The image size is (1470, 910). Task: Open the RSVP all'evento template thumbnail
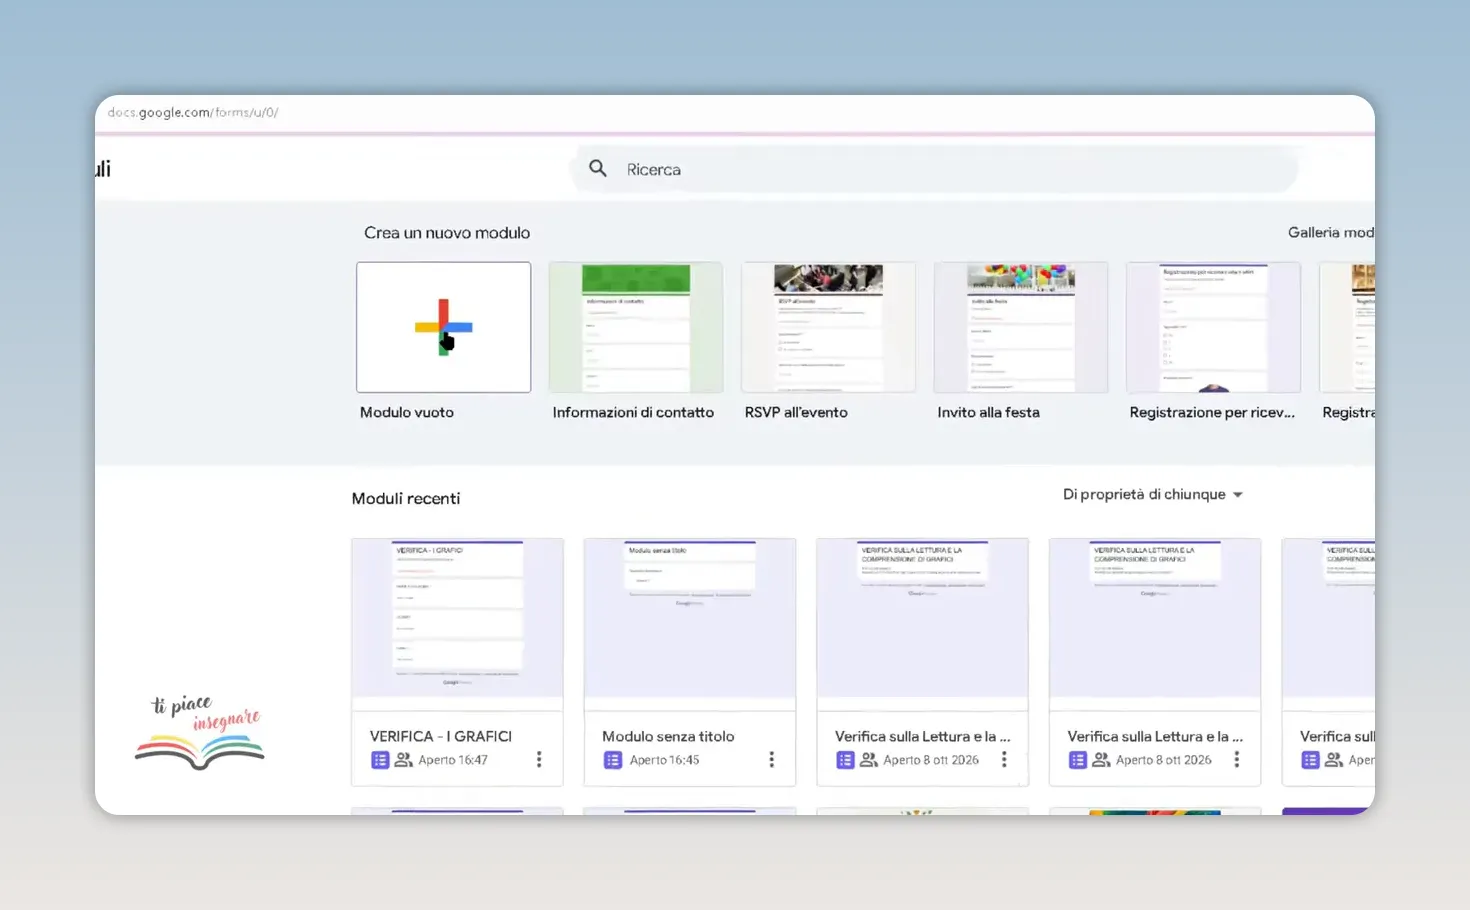click(828, 327)
